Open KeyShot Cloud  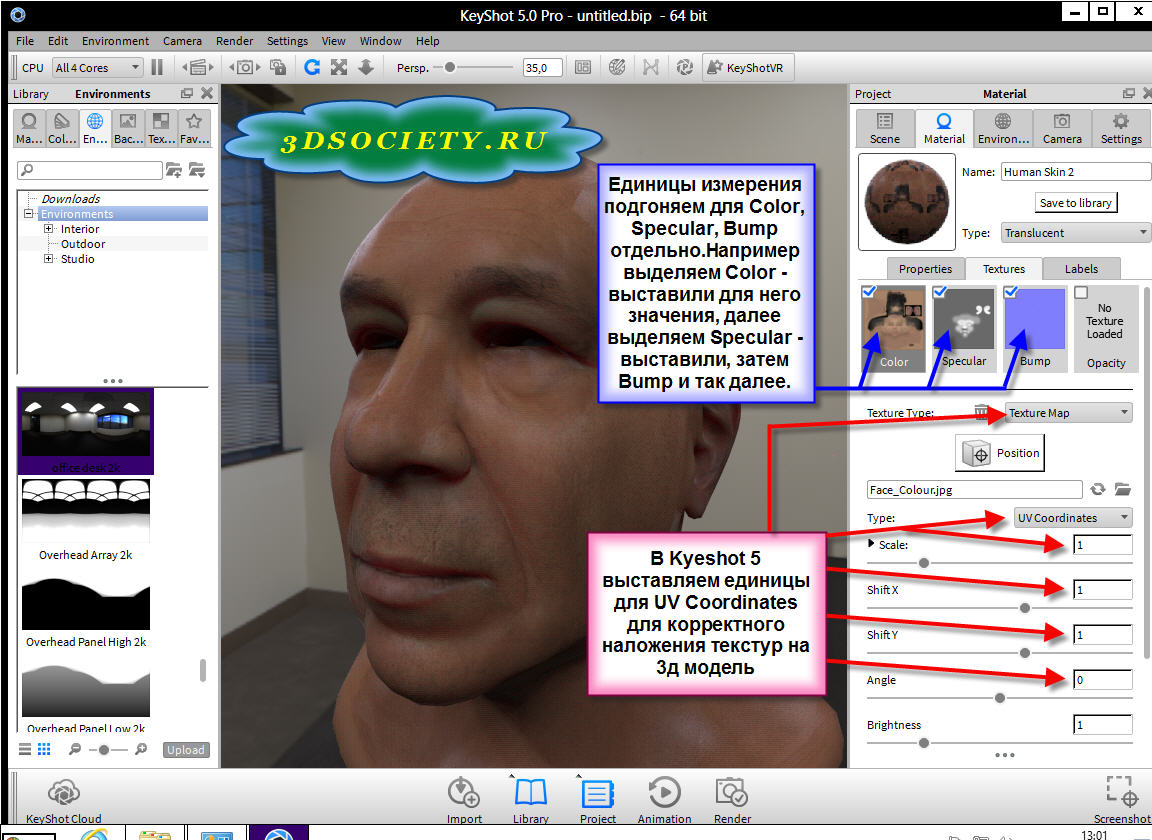point(64,800)
